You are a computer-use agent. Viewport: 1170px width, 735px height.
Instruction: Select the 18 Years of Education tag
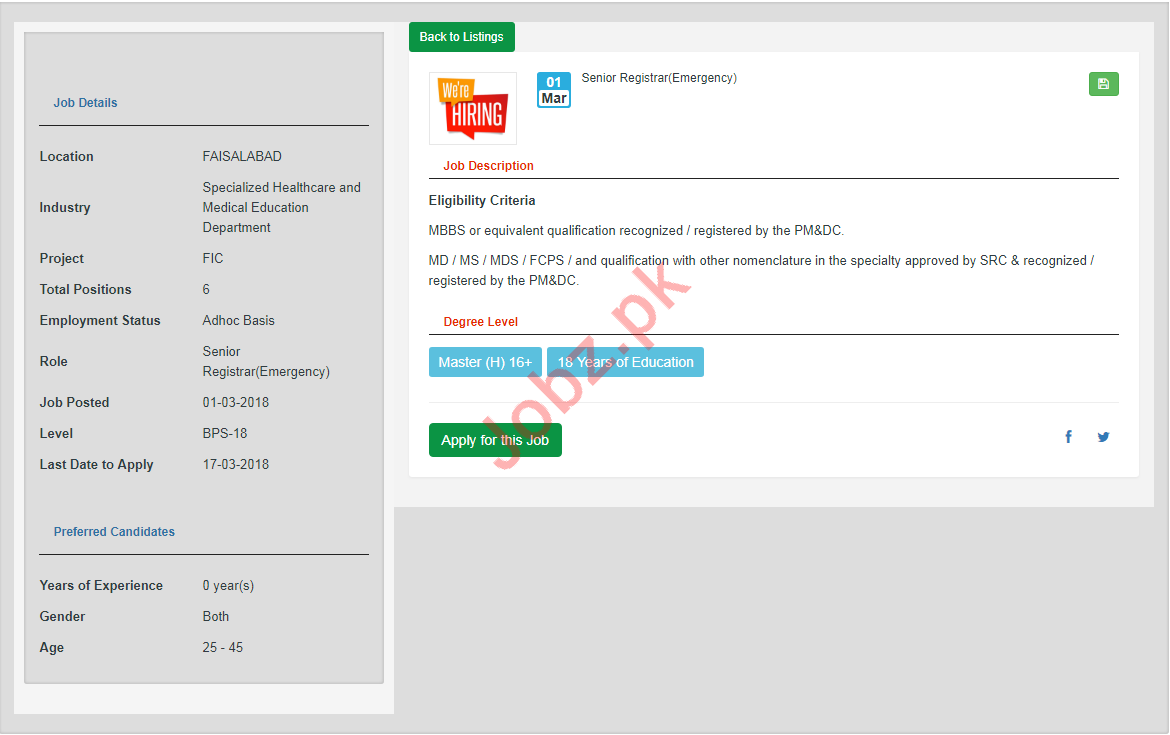pos(625,362)
